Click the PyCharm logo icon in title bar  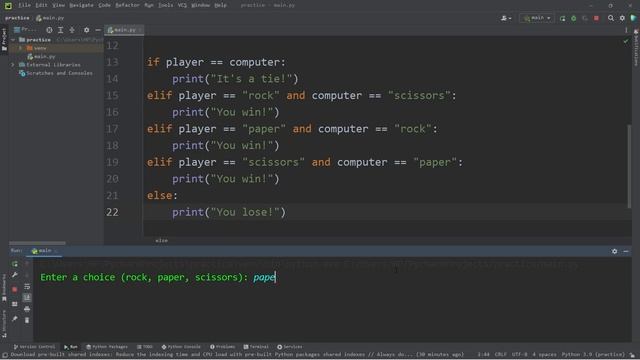pyautogui.click(x=8, y=5)
